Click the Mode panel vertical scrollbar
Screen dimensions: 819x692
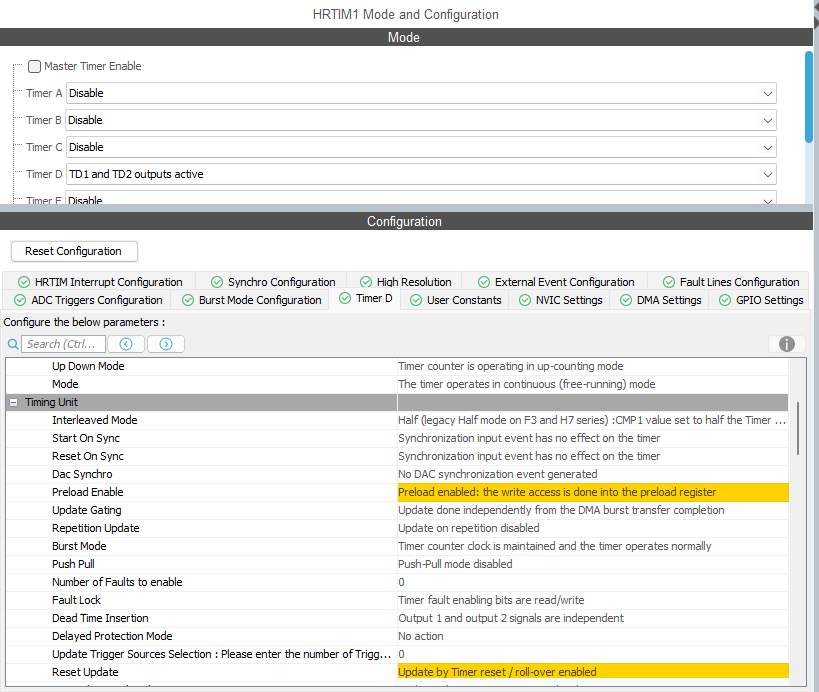click(809, 97)
